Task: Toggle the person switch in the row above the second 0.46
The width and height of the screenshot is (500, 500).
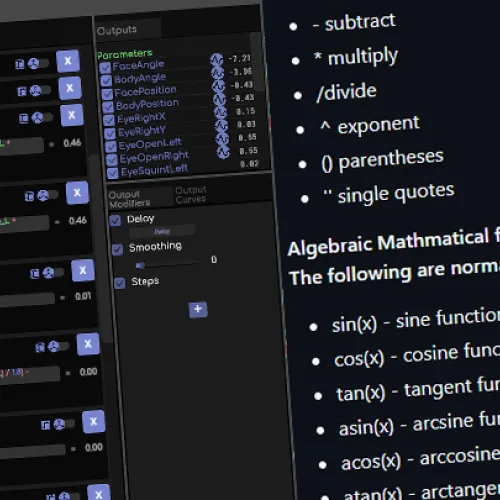Action: click(x=48, y=196)
